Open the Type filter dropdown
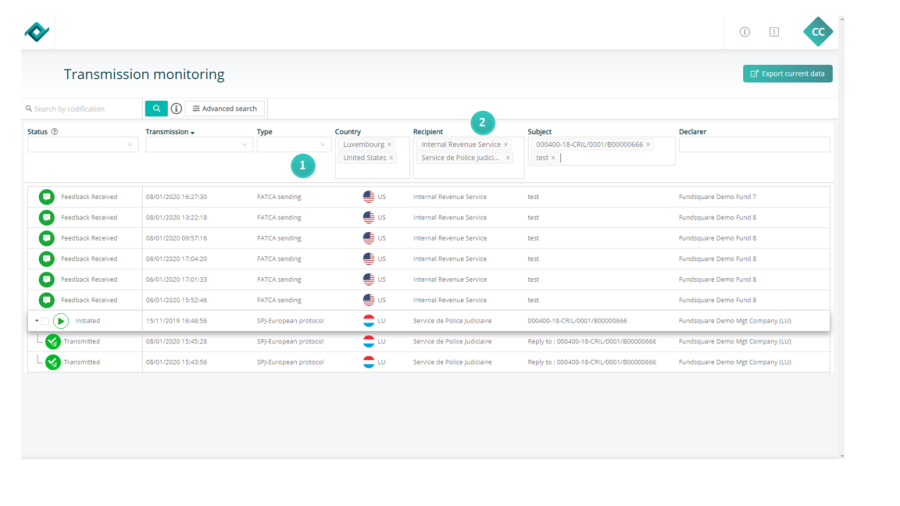900x506 pixels. point(294,145)
